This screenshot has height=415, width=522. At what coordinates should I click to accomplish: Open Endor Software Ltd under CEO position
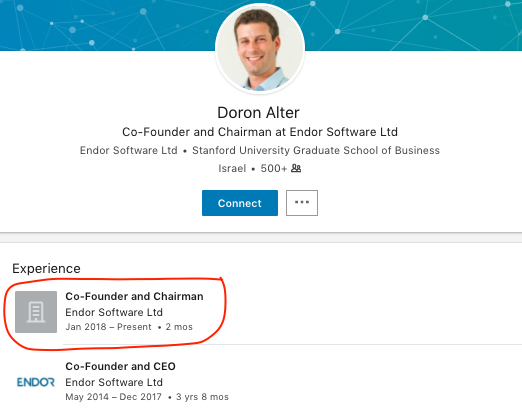point(114,382)
